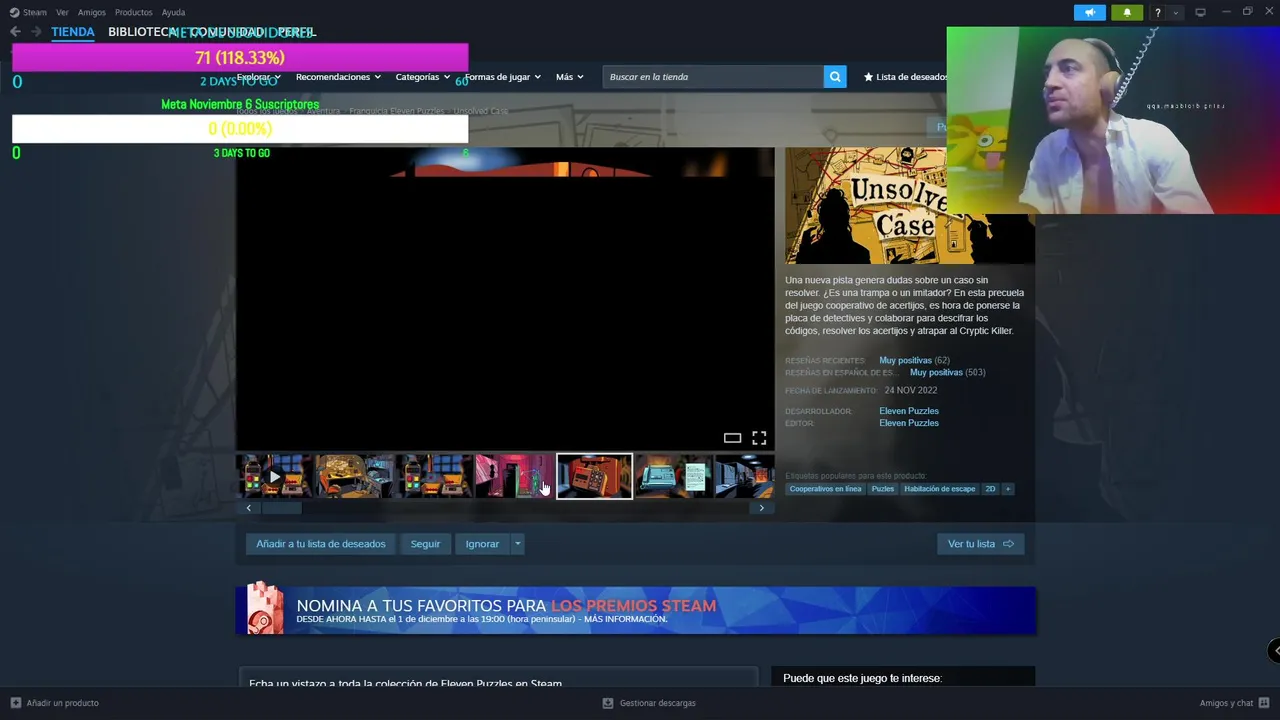The width and height of the screenshot is (1280, 720).
Task: Open the 2D tag
Action: (990, 489)
